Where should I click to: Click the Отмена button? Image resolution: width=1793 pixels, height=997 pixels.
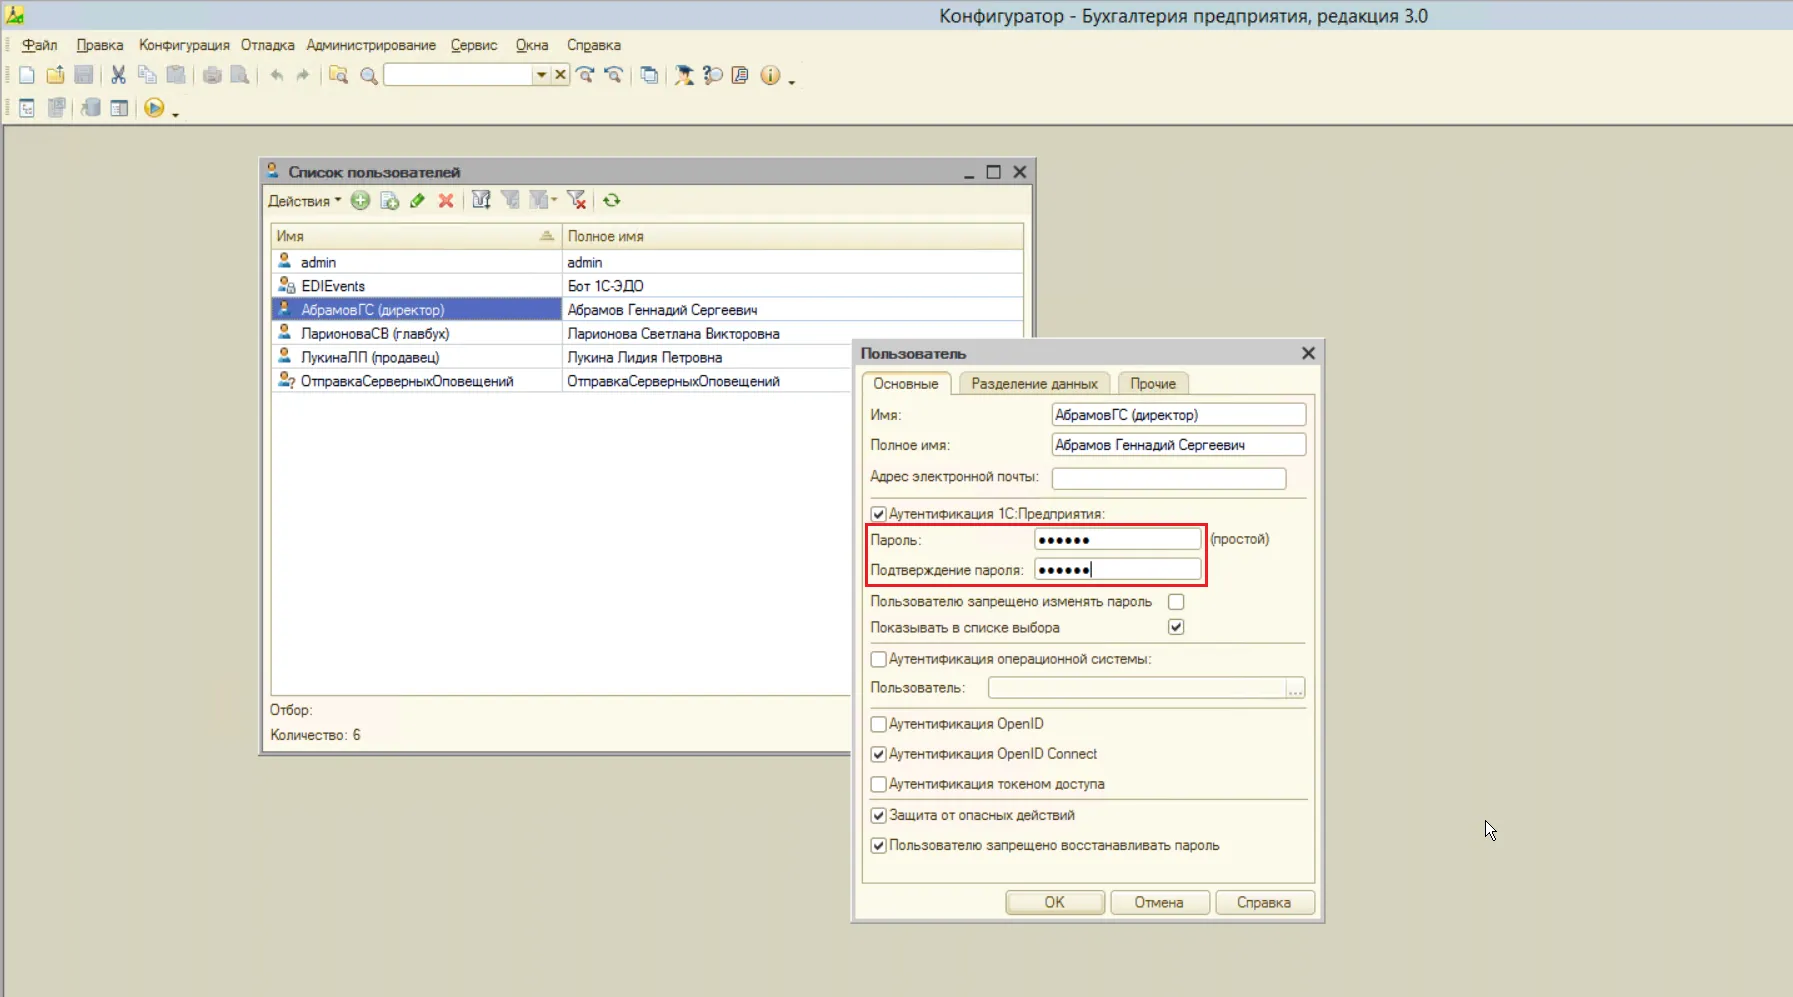(1158, 902)
